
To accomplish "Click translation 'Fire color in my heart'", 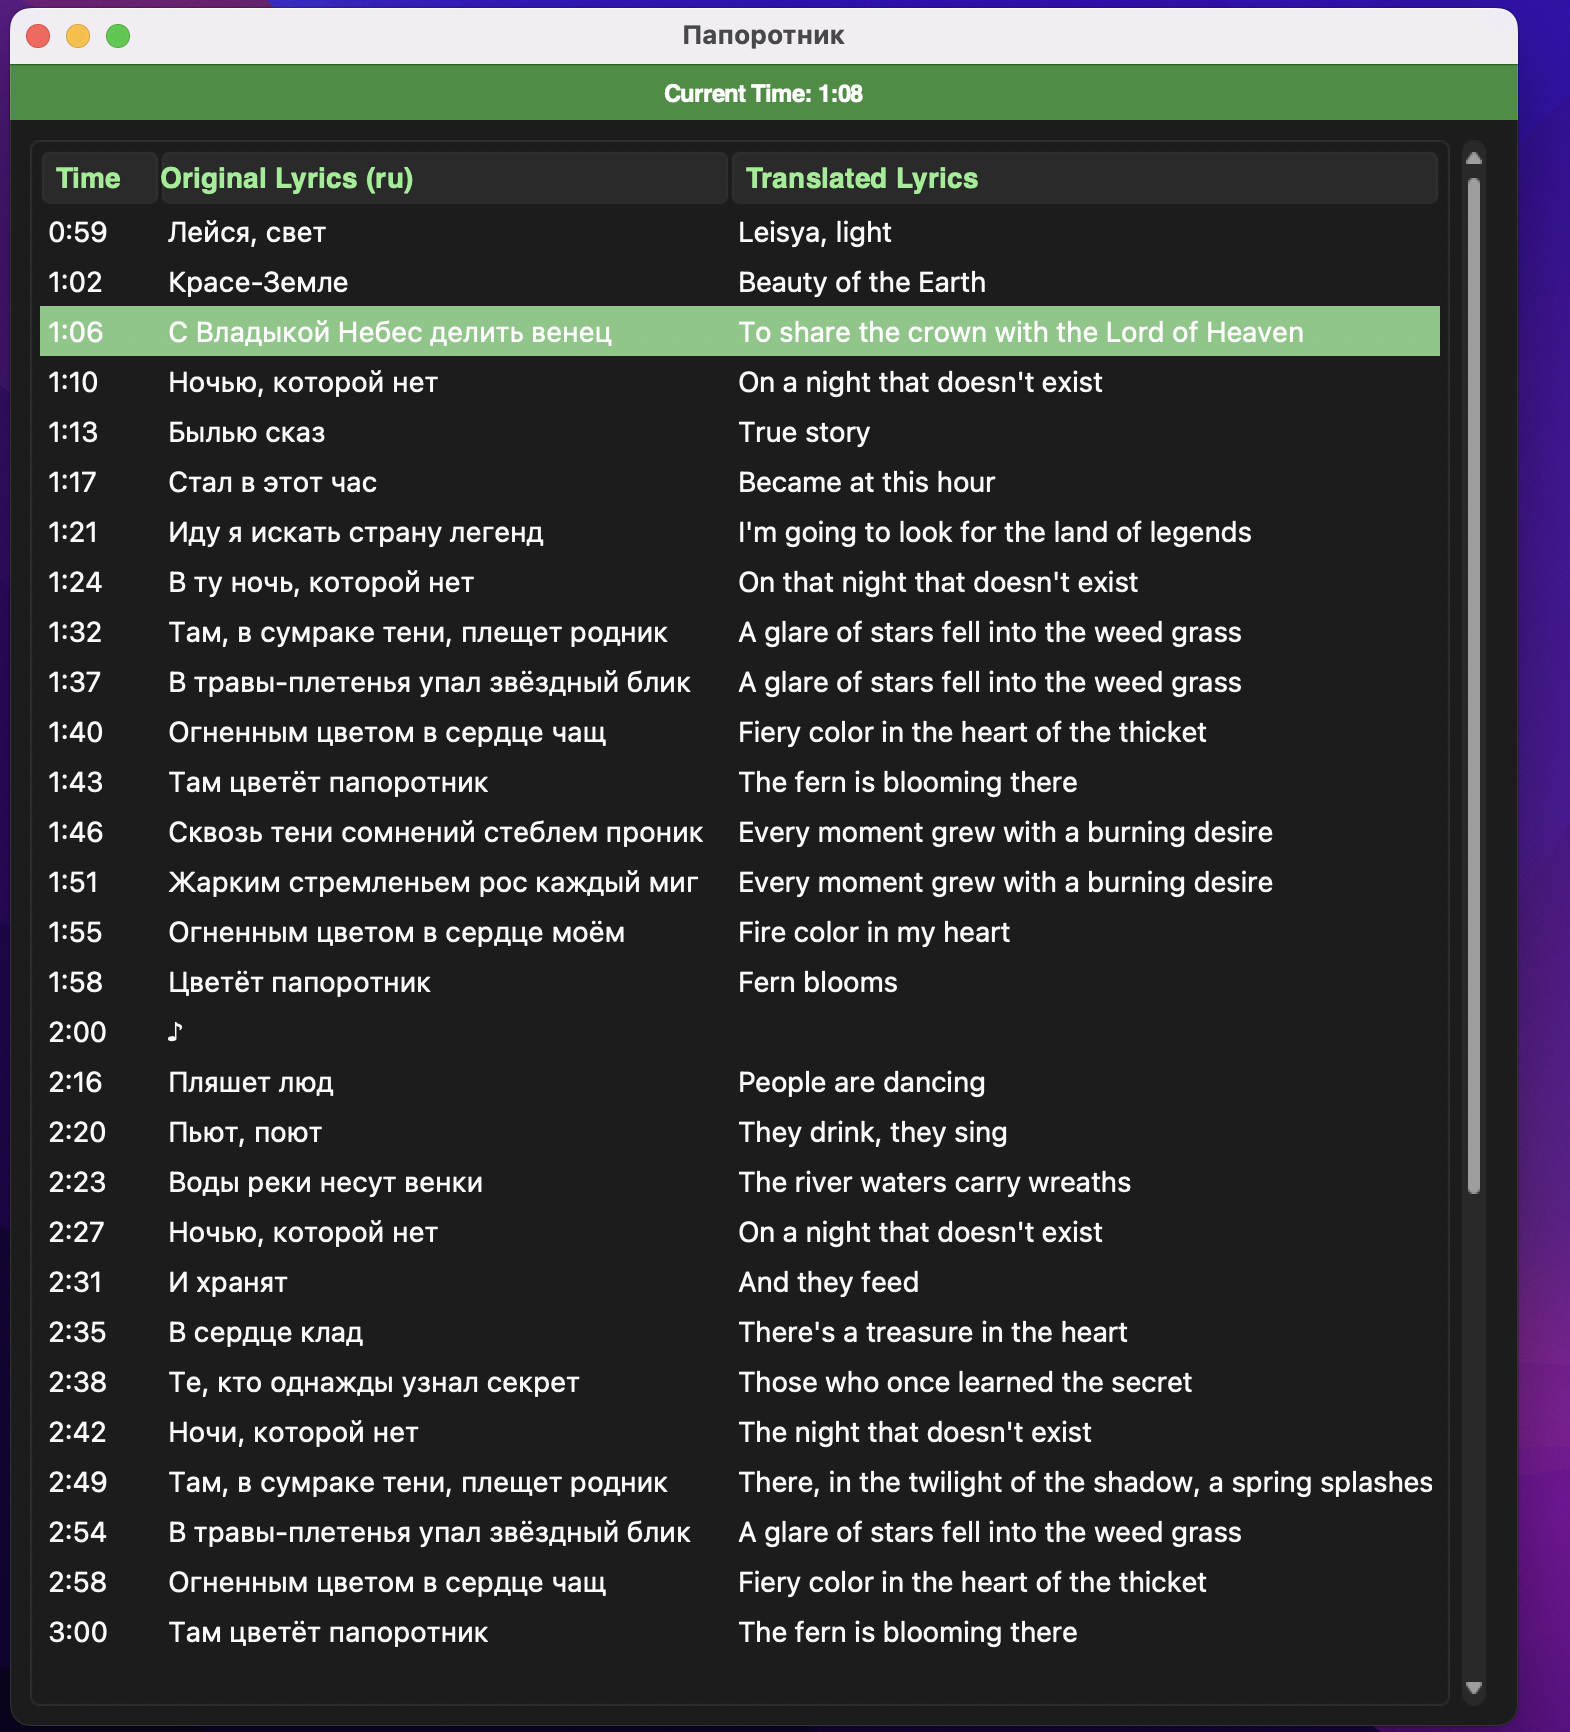I will pyautogui.click(x=874, y=932).
